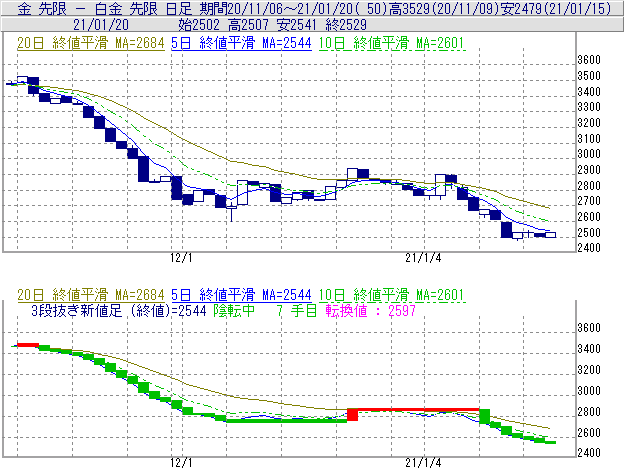Click the 2400 axis value on upper chart
This screenshot has width=624, height=475.
pos(589,247)
